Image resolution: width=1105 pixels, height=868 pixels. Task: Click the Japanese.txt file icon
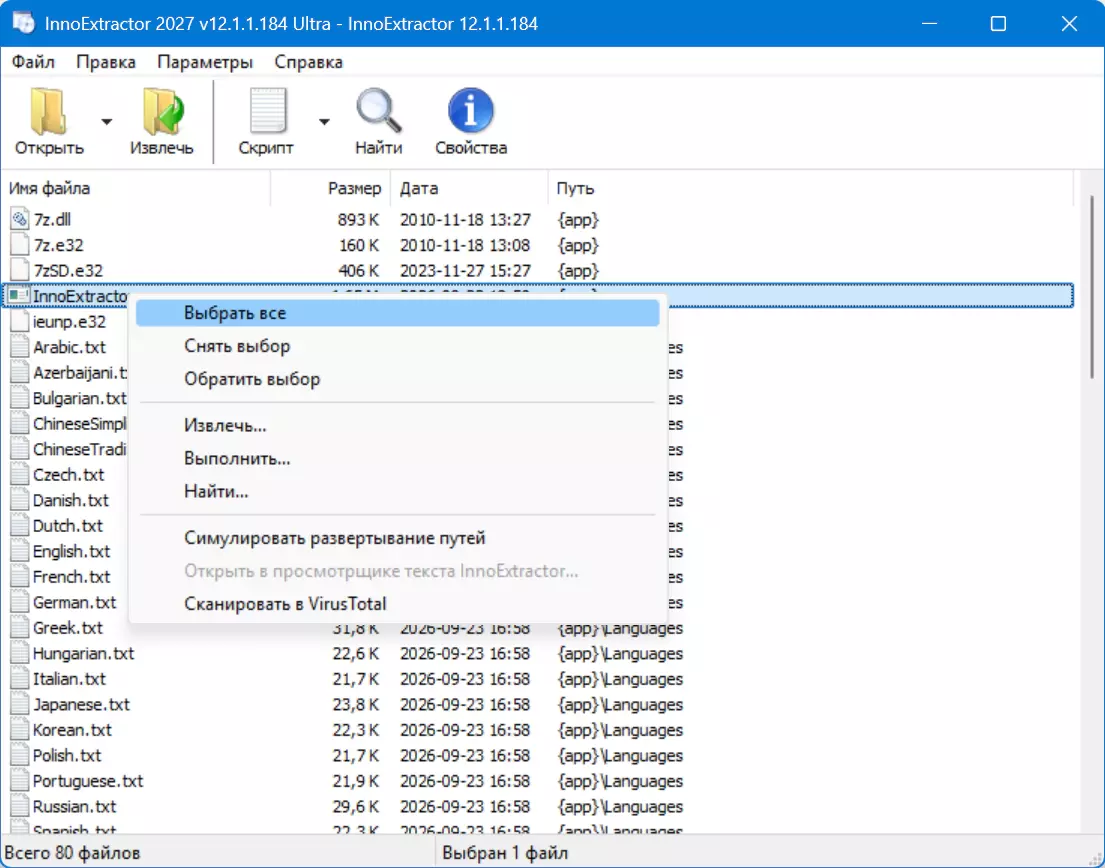20,705
